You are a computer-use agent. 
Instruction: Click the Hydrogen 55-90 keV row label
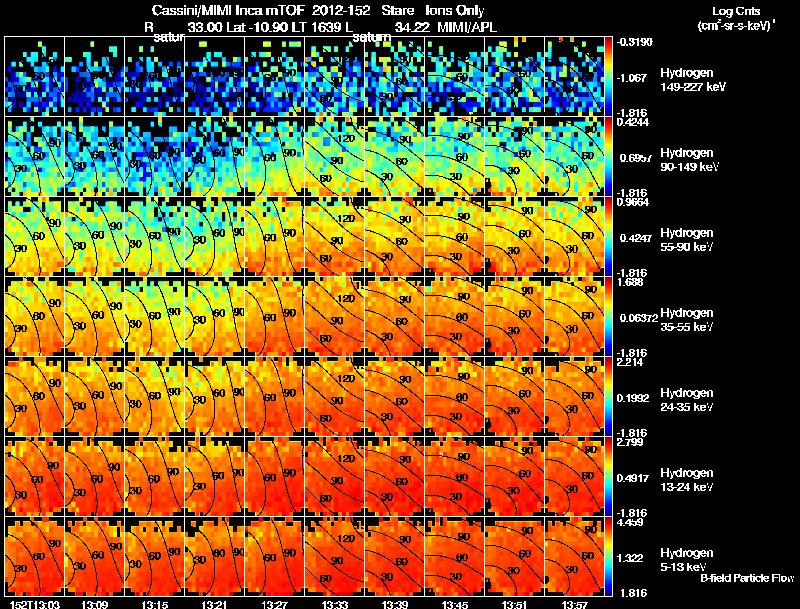(x=687, y=240)
